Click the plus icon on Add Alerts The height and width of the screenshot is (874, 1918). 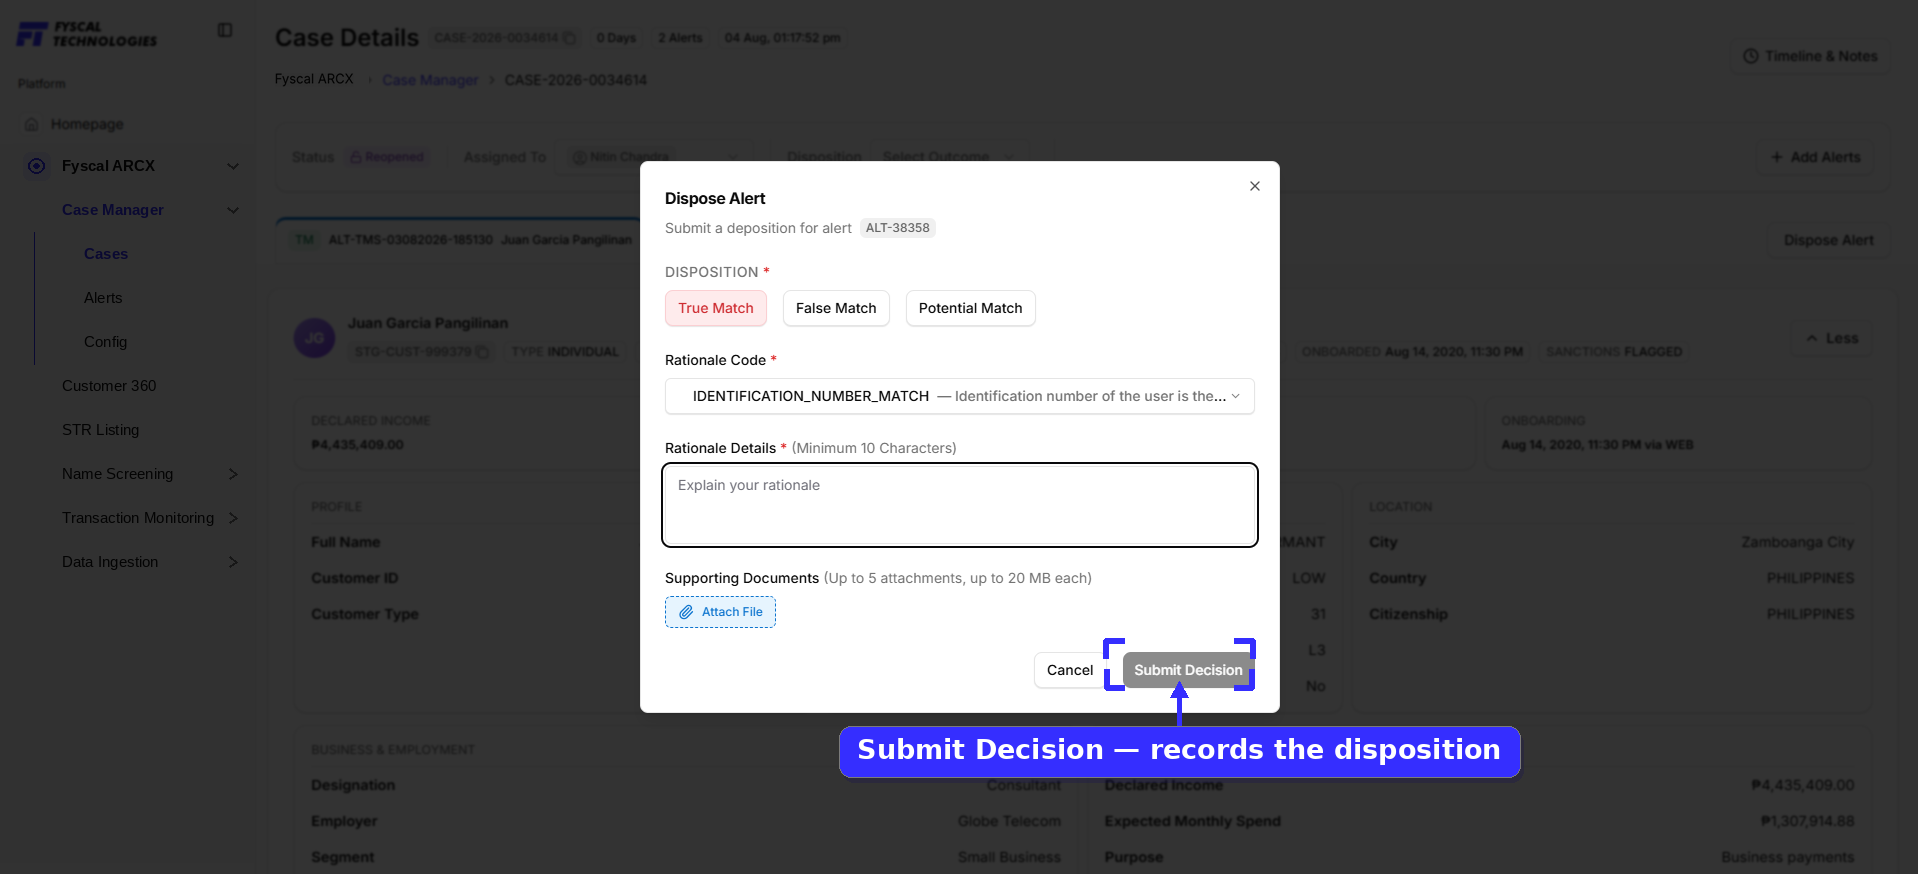[x=1777, y=157]
